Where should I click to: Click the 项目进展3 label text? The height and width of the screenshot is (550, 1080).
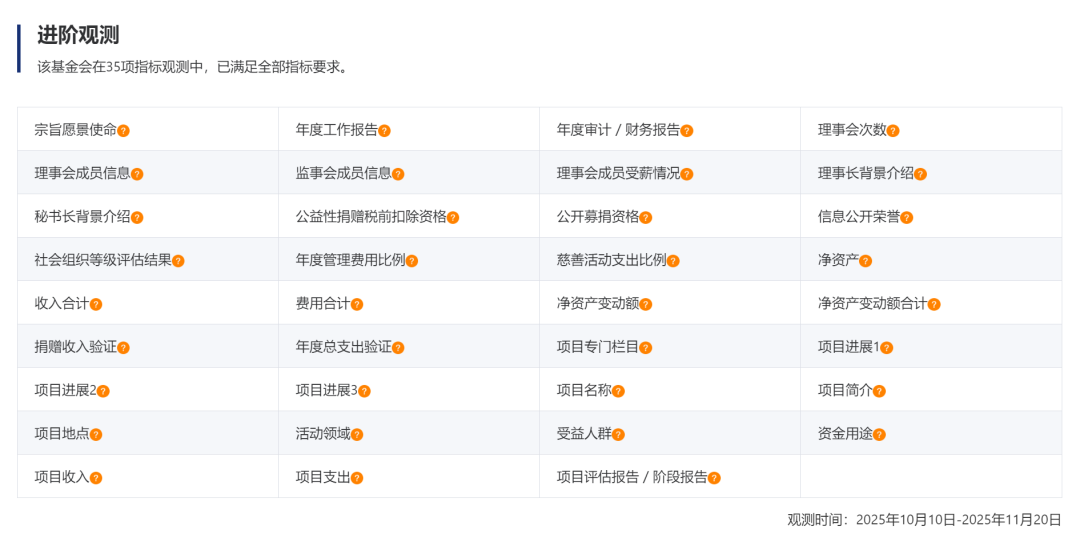(326, 390)
